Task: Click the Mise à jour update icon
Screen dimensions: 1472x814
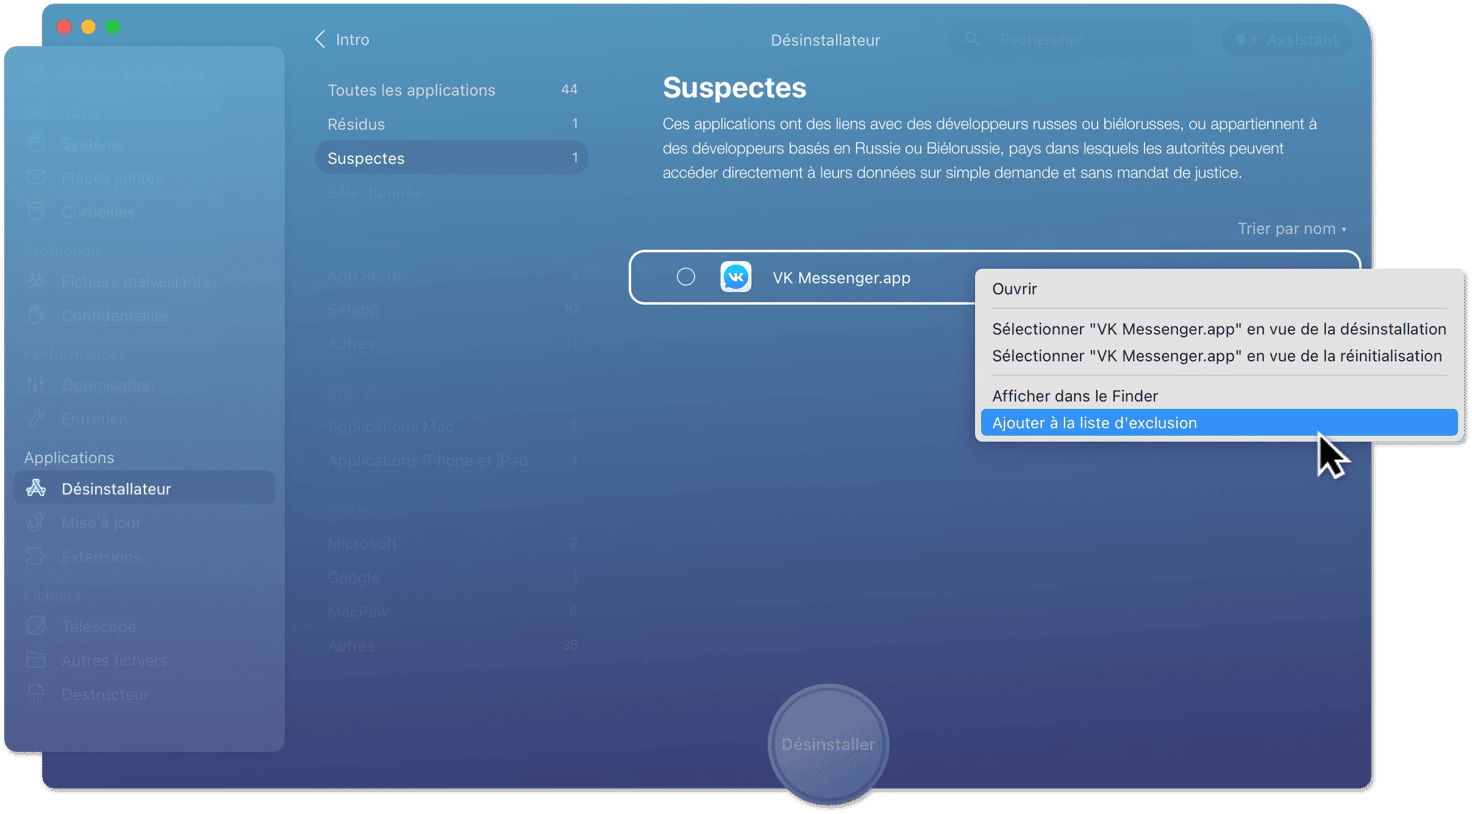Action: (x=36, y=522)
